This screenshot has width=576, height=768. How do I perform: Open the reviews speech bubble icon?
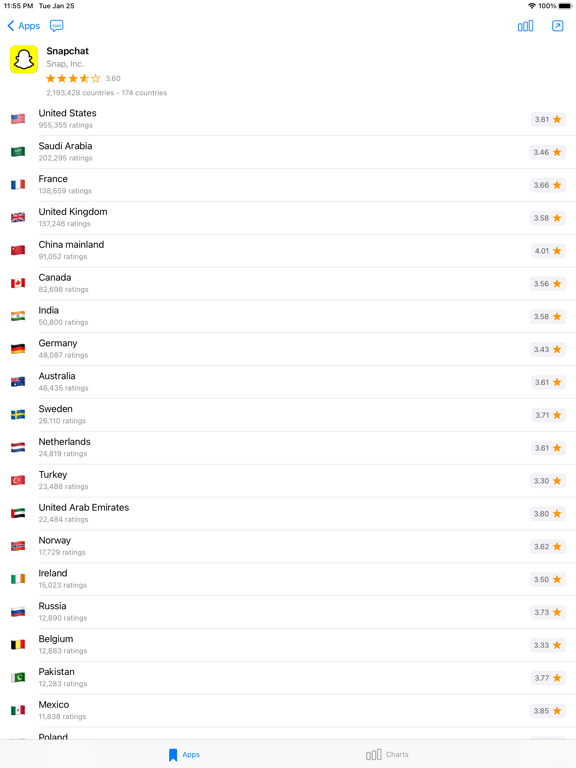(x=57, y=25)
